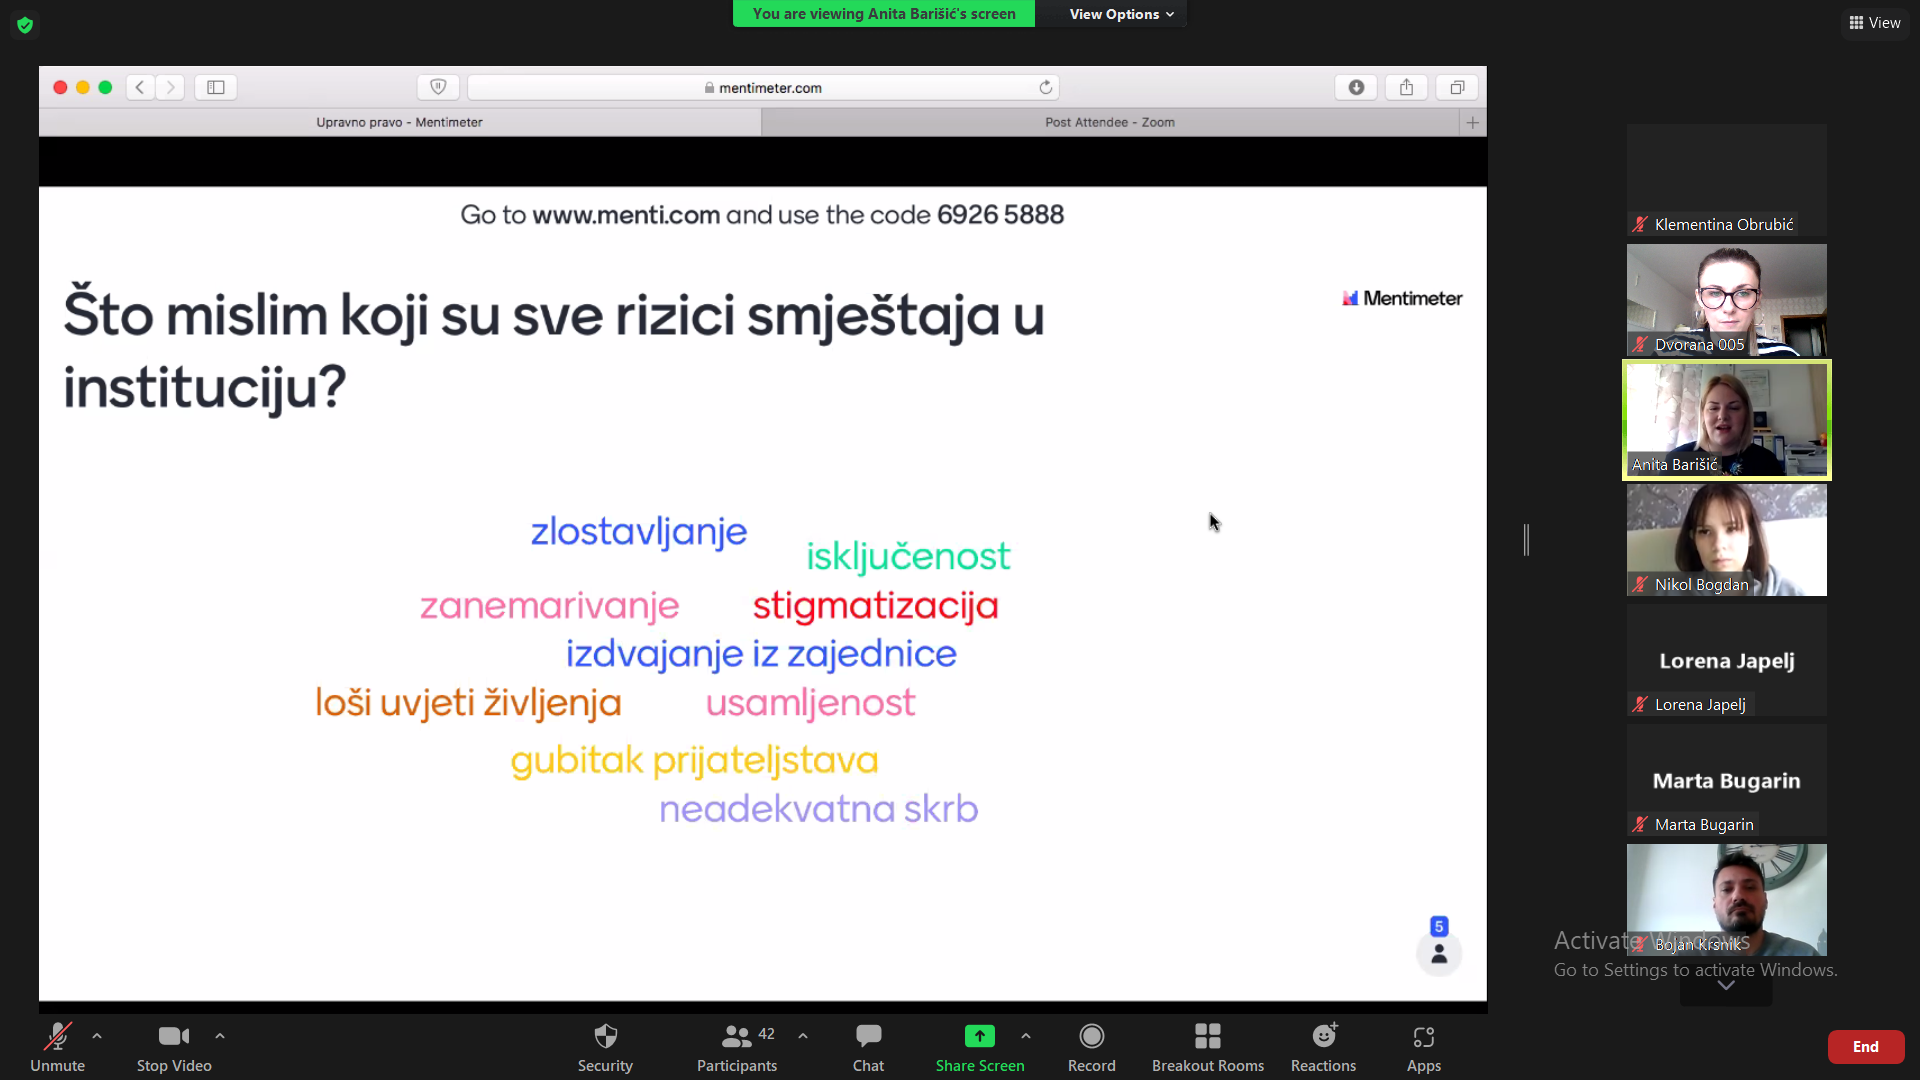Image resolution: width=1920 pixels, height=1080 pixels.
Task: Open the Participants panel
Action: click(737, 1047)
